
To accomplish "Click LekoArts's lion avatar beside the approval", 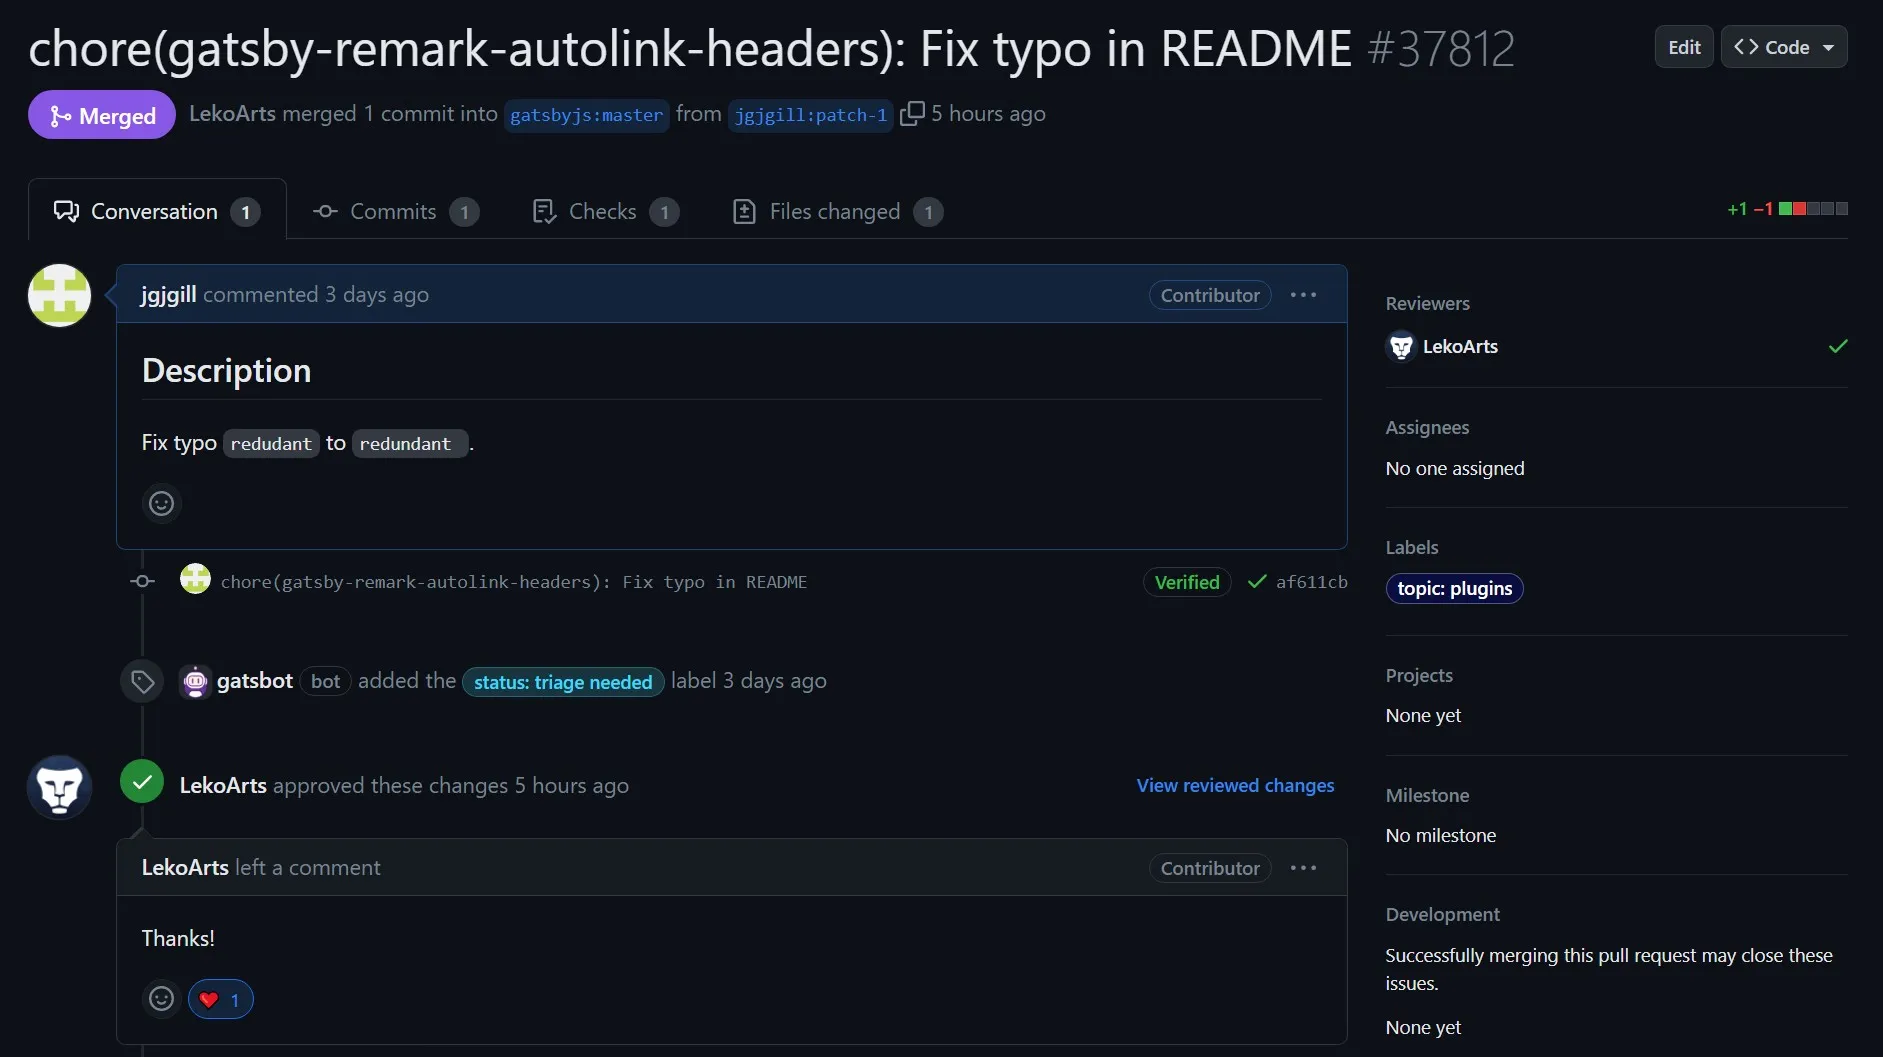I will coord(59,786).
